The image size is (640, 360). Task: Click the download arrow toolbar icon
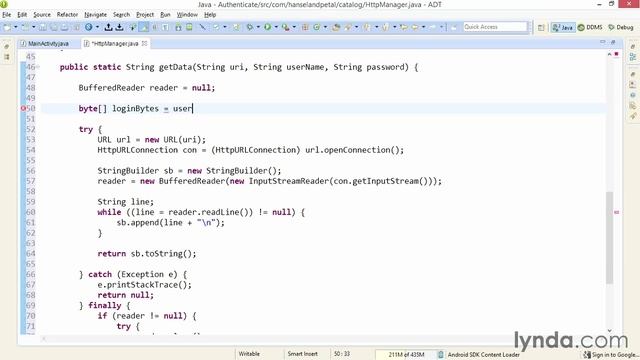click(x=119, y=27)
